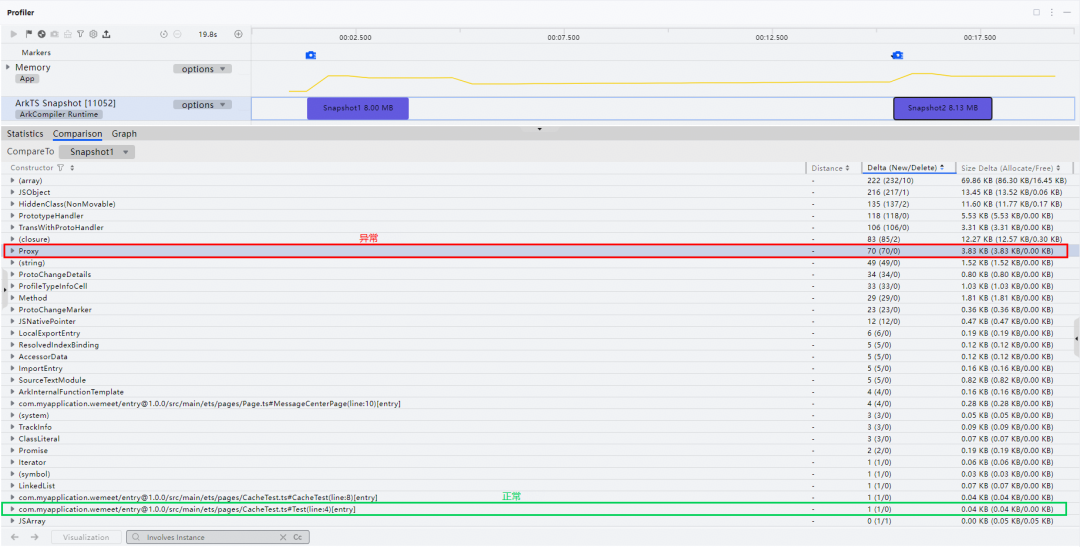Click the first camera marker on timeline

click(311, 54)
